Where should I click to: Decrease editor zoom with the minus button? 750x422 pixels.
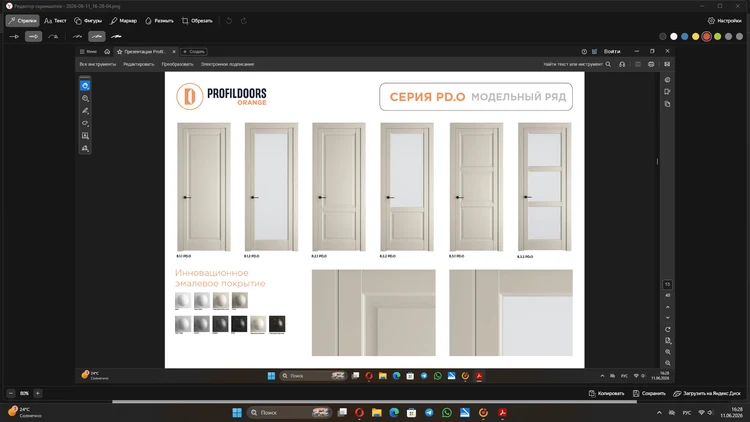[11, 393]
